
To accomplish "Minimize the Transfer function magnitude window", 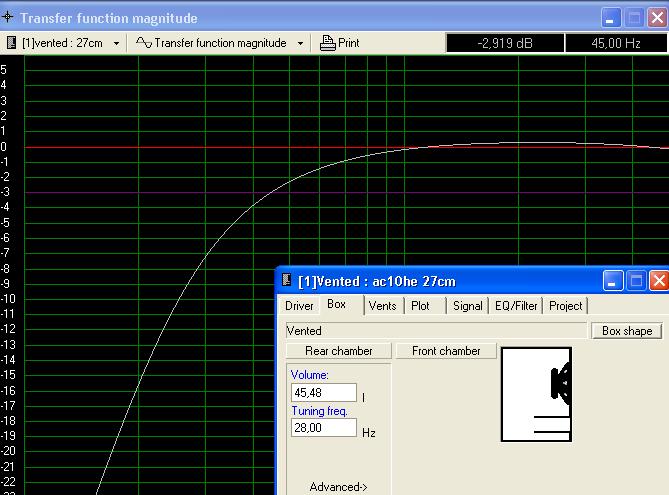I will (613, 18).
